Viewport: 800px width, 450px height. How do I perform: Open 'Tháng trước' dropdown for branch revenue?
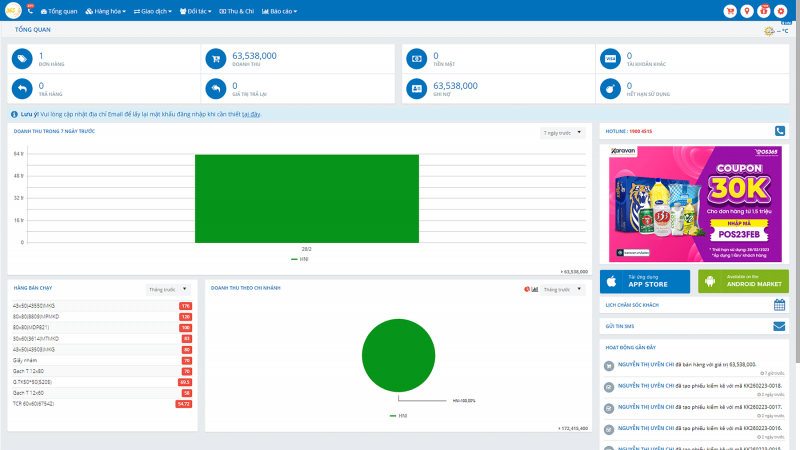(562, 289)
